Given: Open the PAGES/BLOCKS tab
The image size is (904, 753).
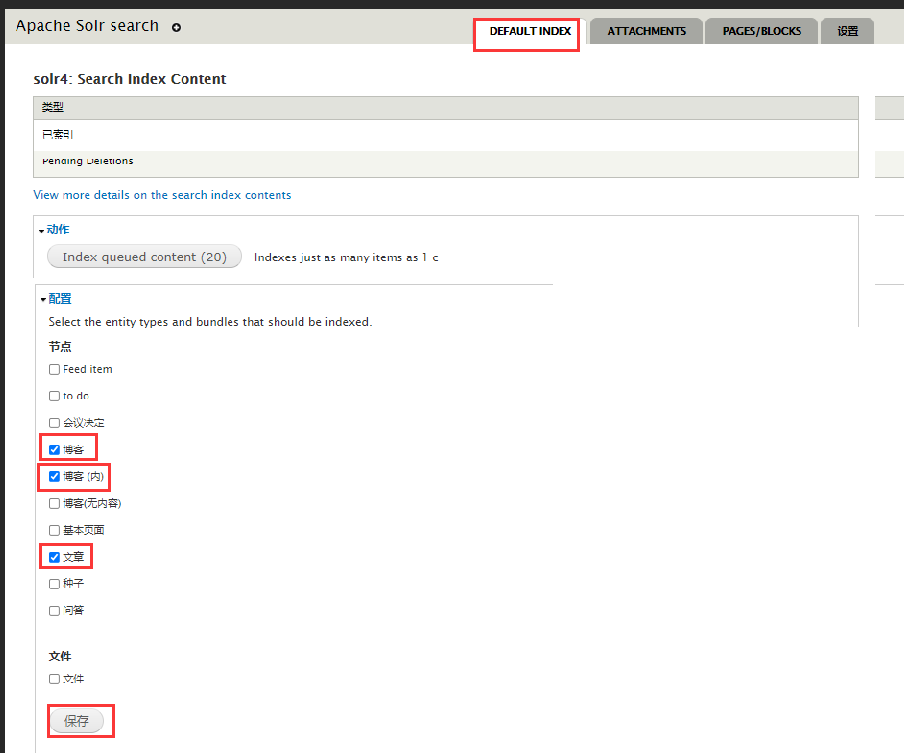Looking at the screenshot, I should [x=762, y=31].
